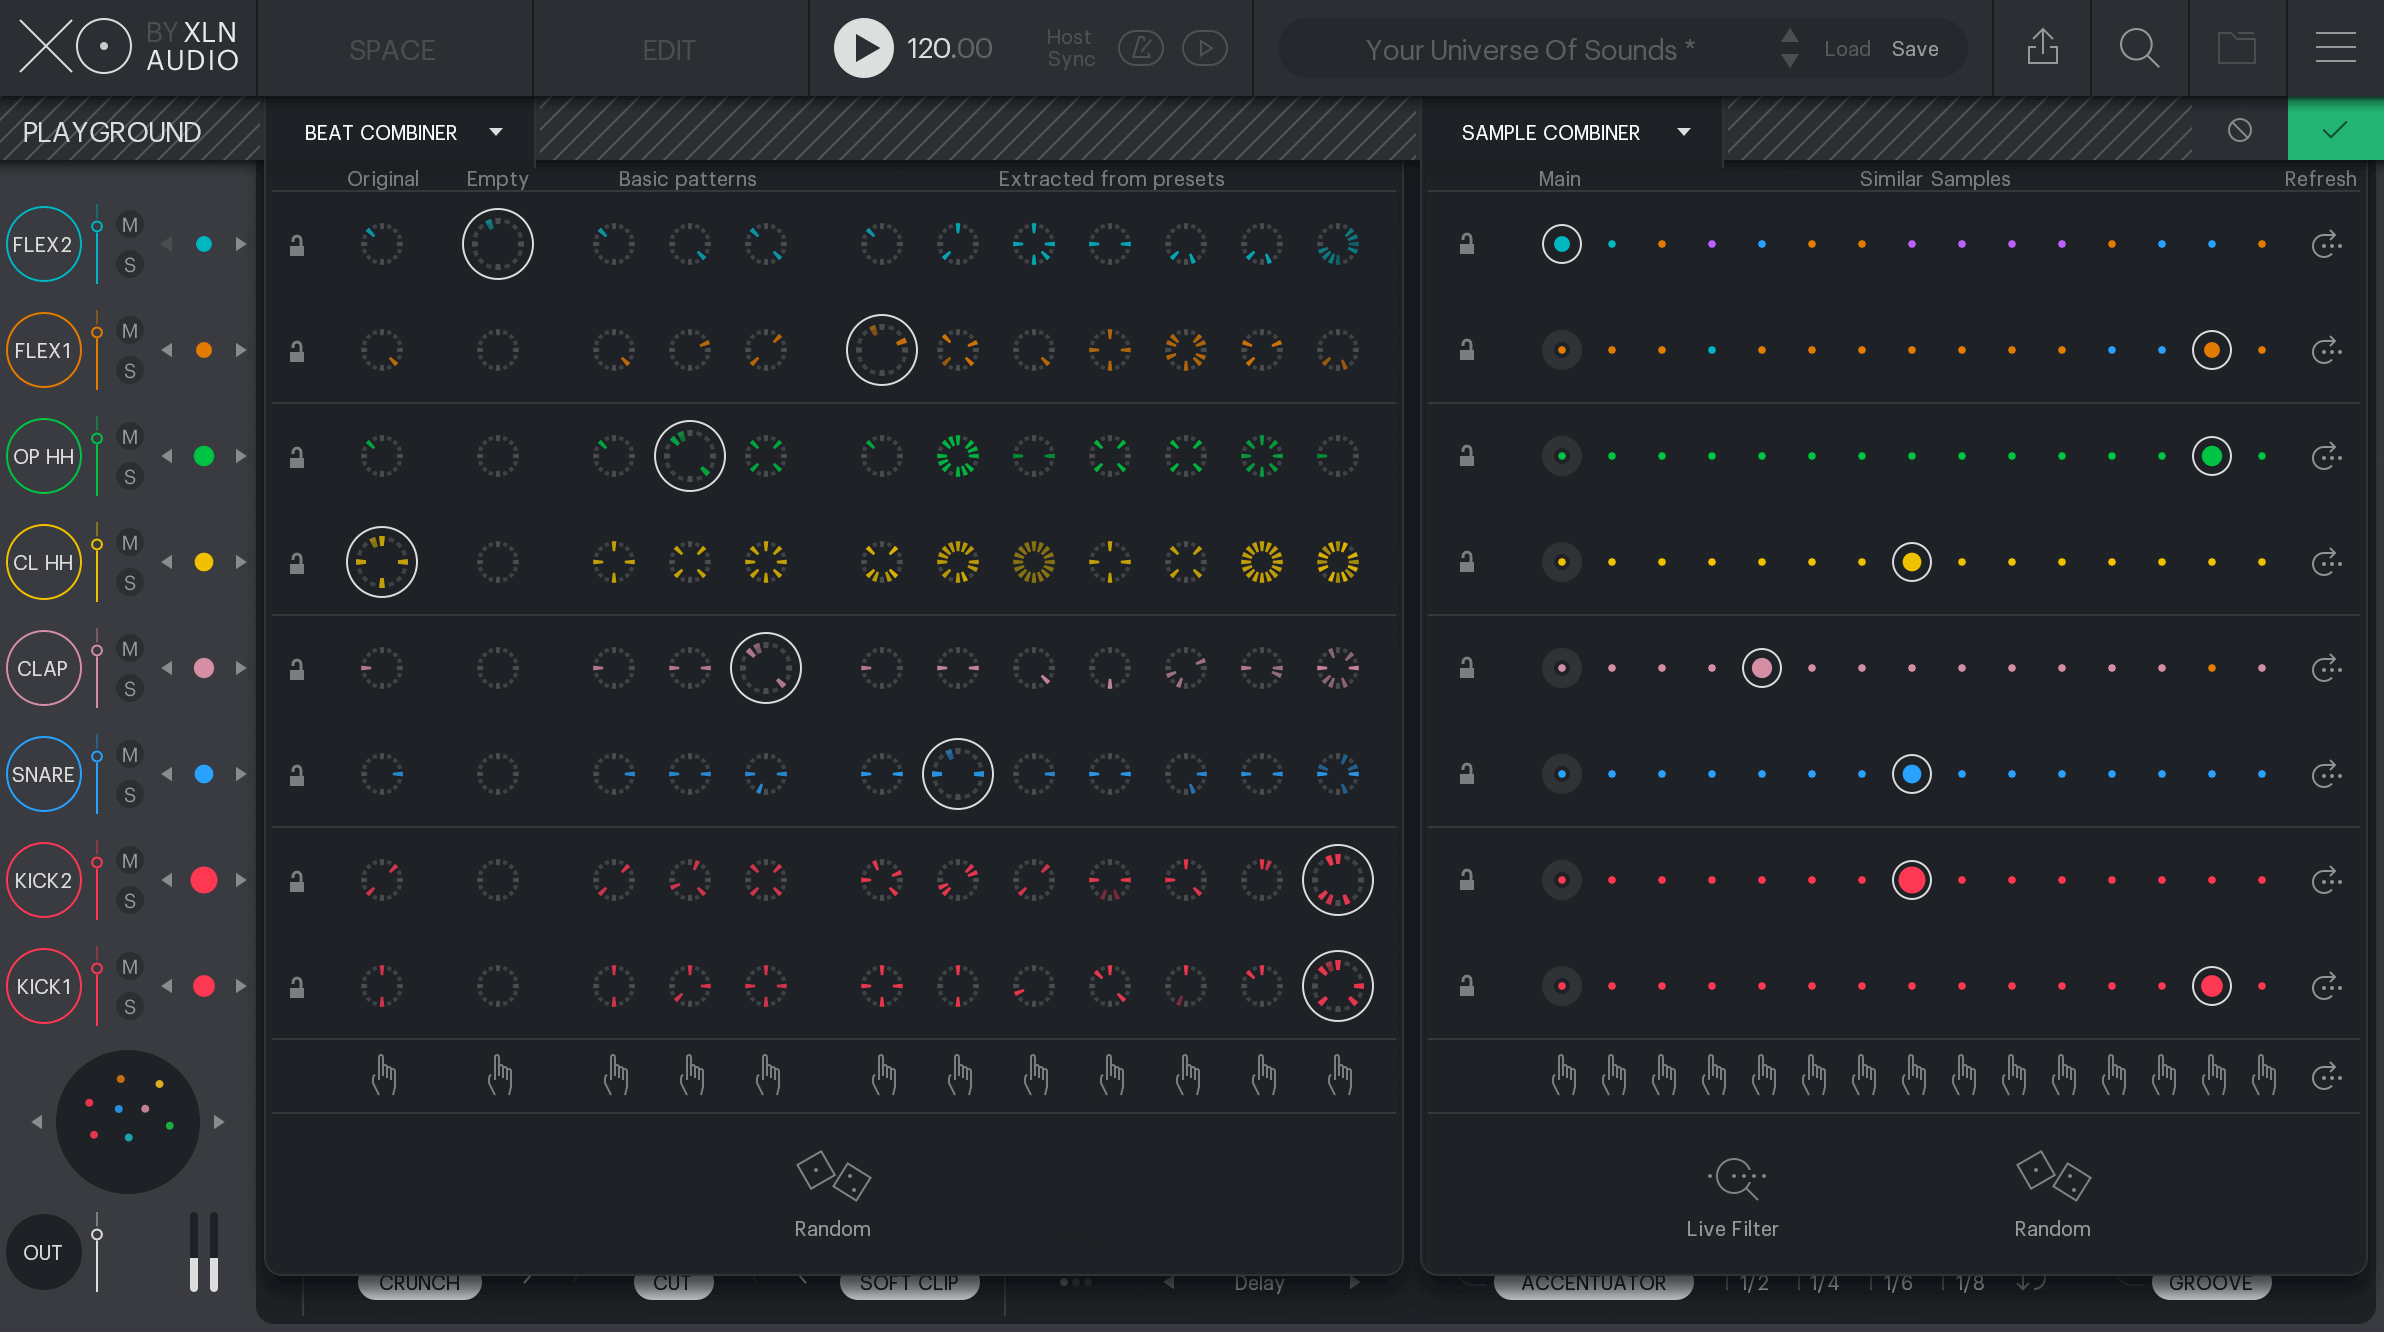
Task: Confirm with the green checkmark at top right
Action: [2335, 130]
